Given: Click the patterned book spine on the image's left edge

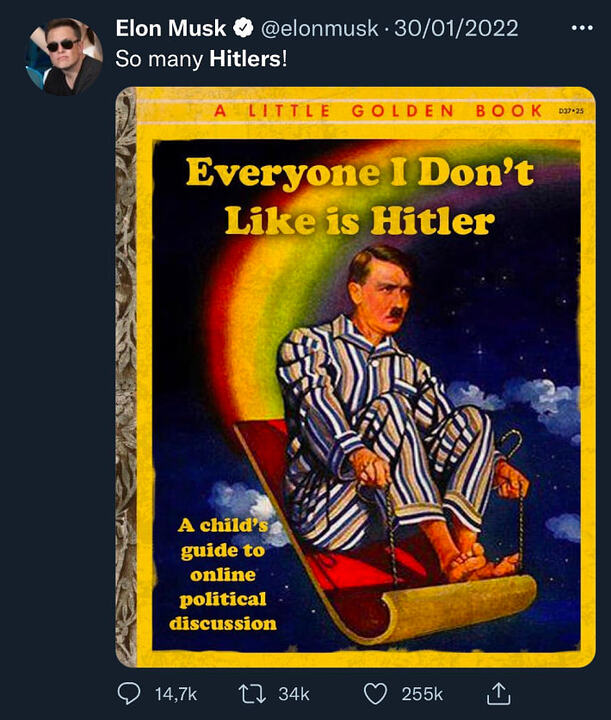Looking at the screenshot, I should point(126,377).
